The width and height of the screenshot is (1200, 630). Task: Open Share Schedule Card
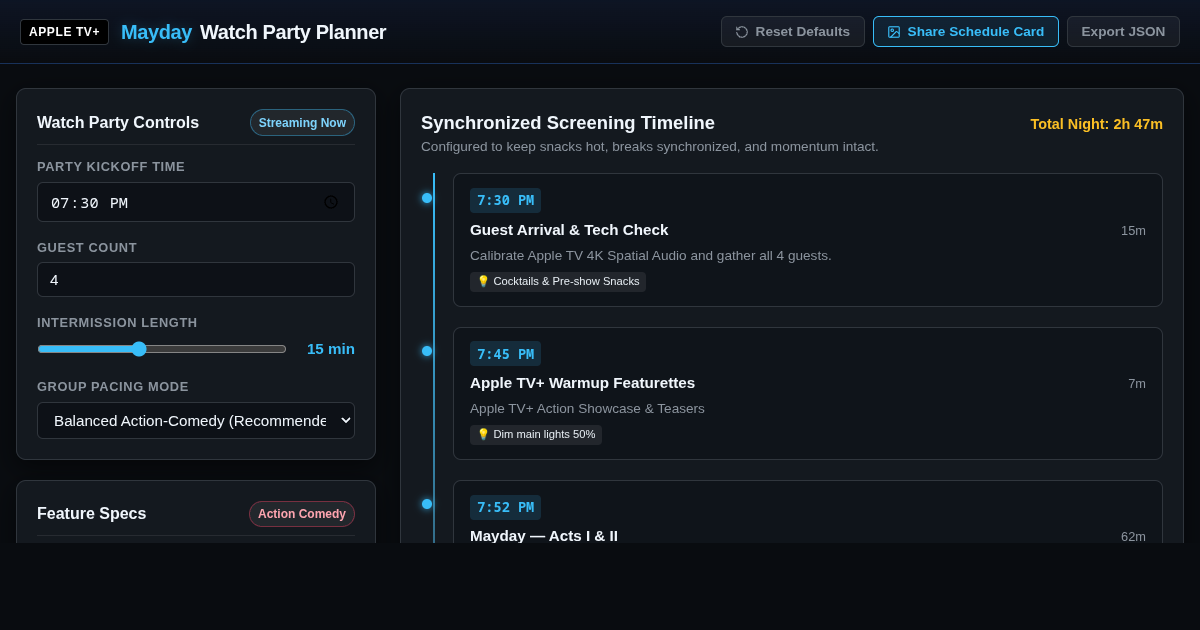(966, 31)
